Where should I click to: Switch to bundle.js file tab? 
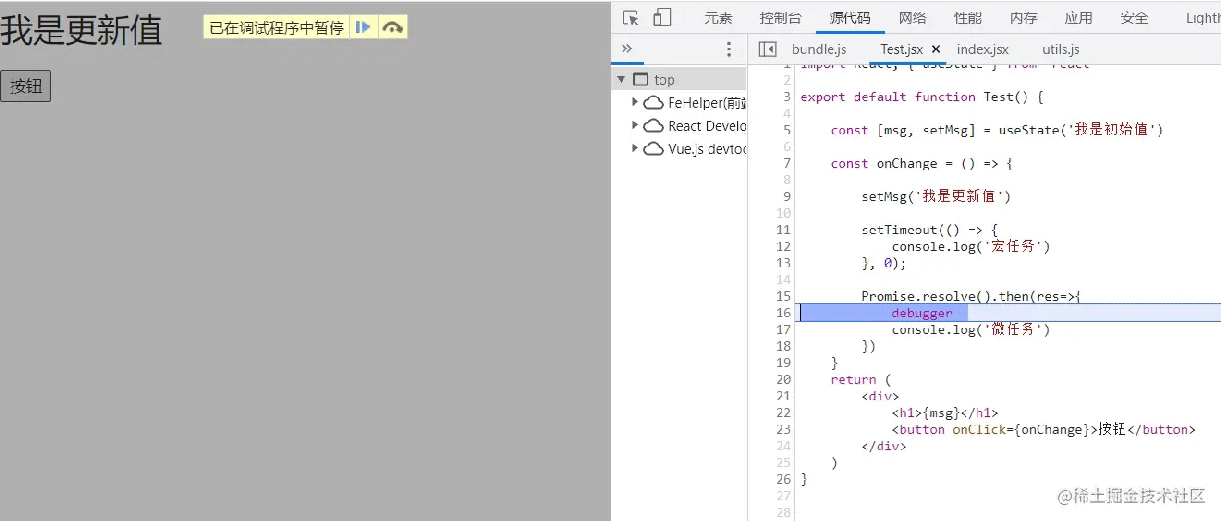[x=819, y=49]
